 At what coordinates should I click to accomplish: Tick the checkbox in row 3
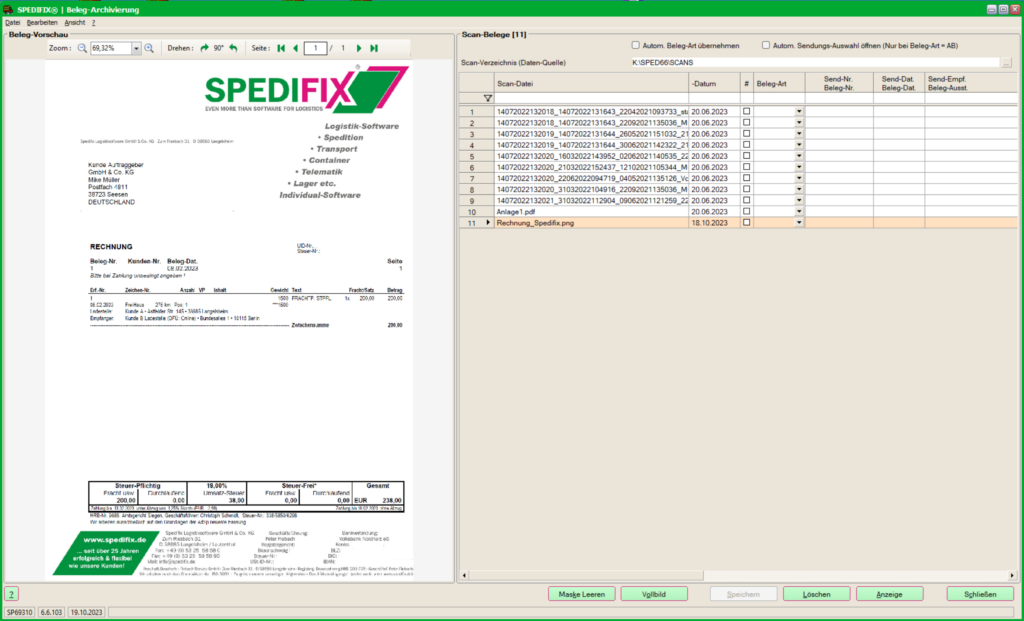click(x=746, y=134)
